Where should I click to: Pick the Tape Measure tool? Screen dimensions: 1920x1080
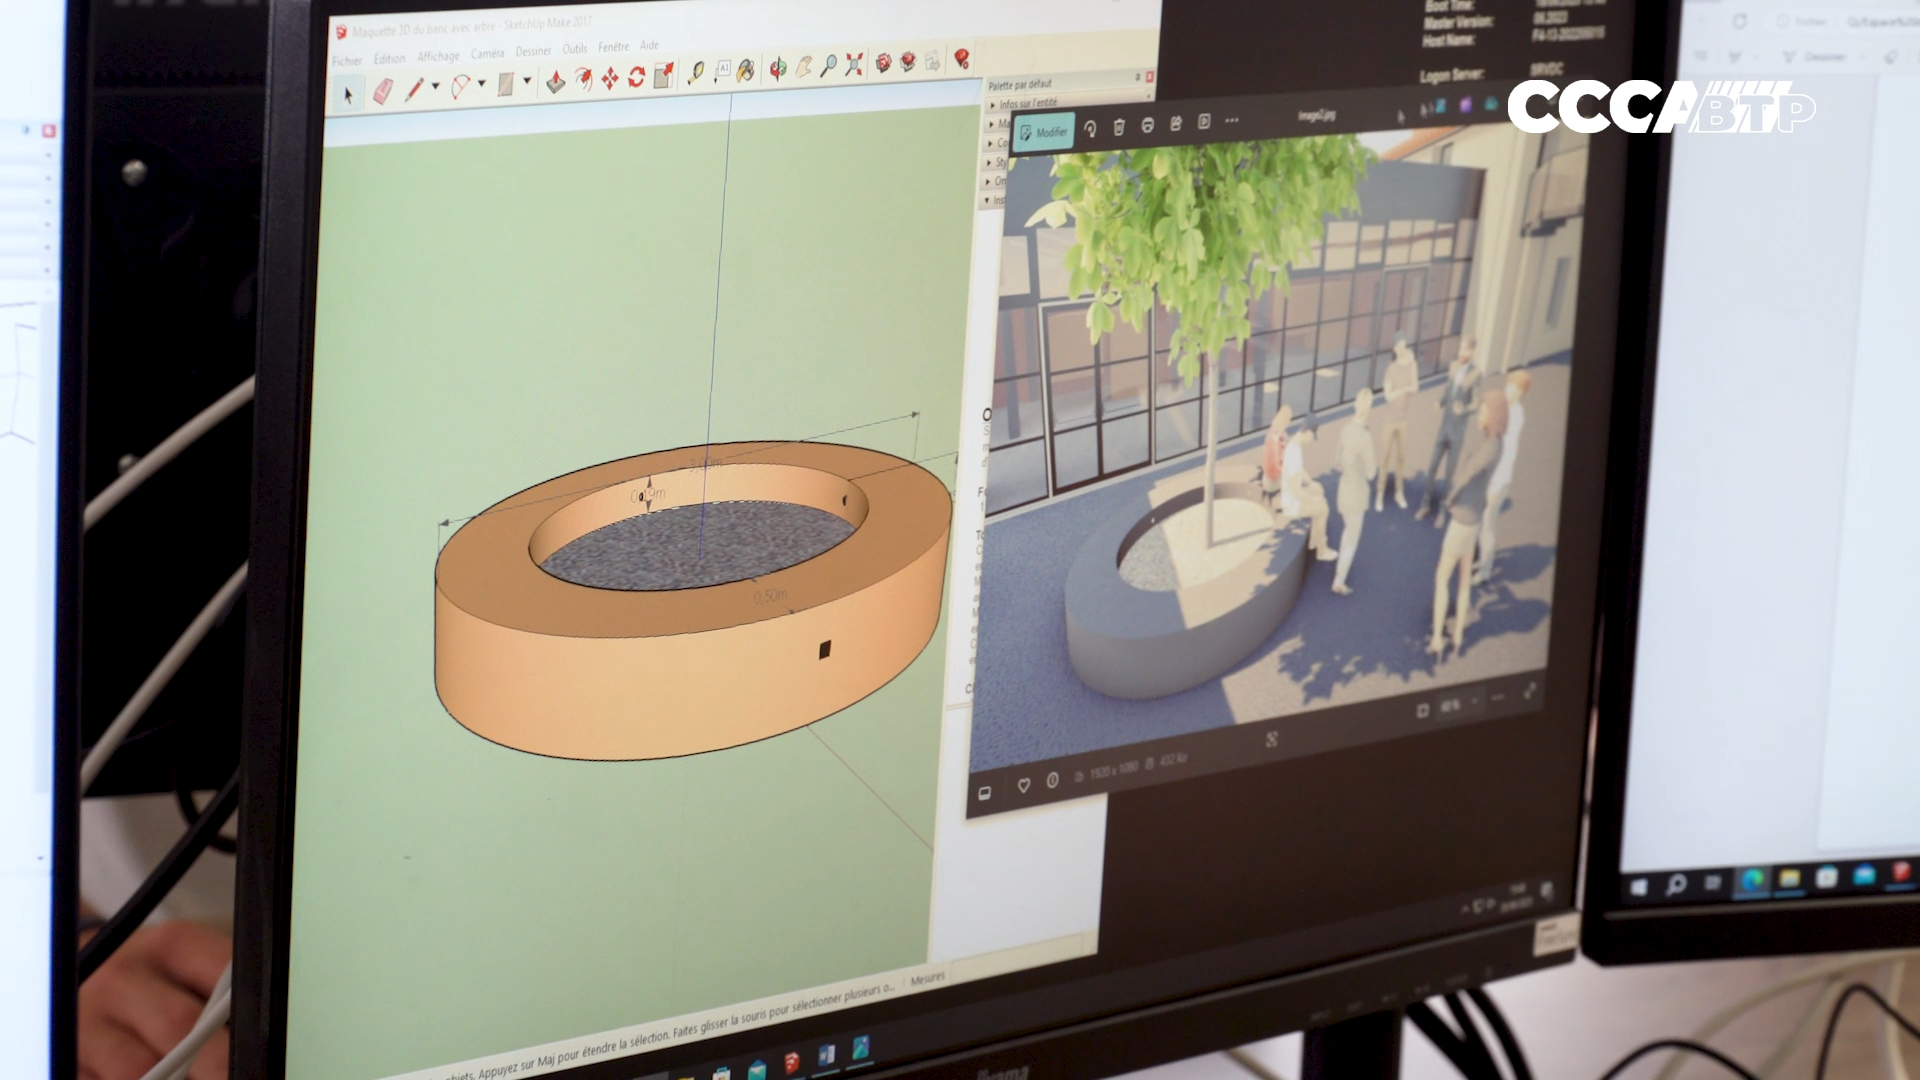(x=695, y=73)
